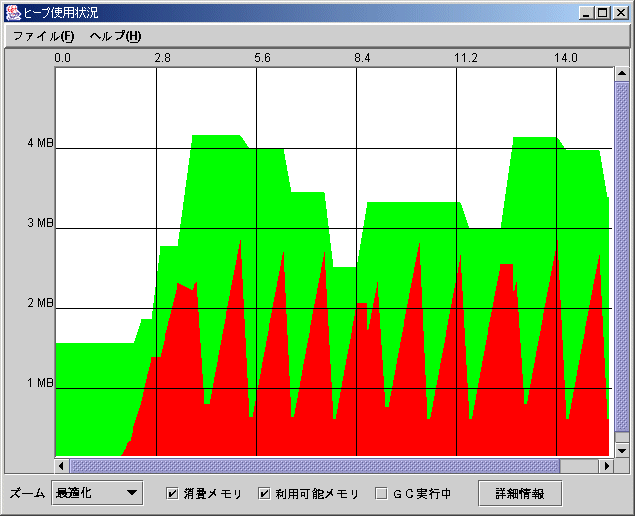Viewport: 635px width, 516px height.
Task: Click the 0.0 time axis label
Action: pyautogui.click(x=62, y=58)
